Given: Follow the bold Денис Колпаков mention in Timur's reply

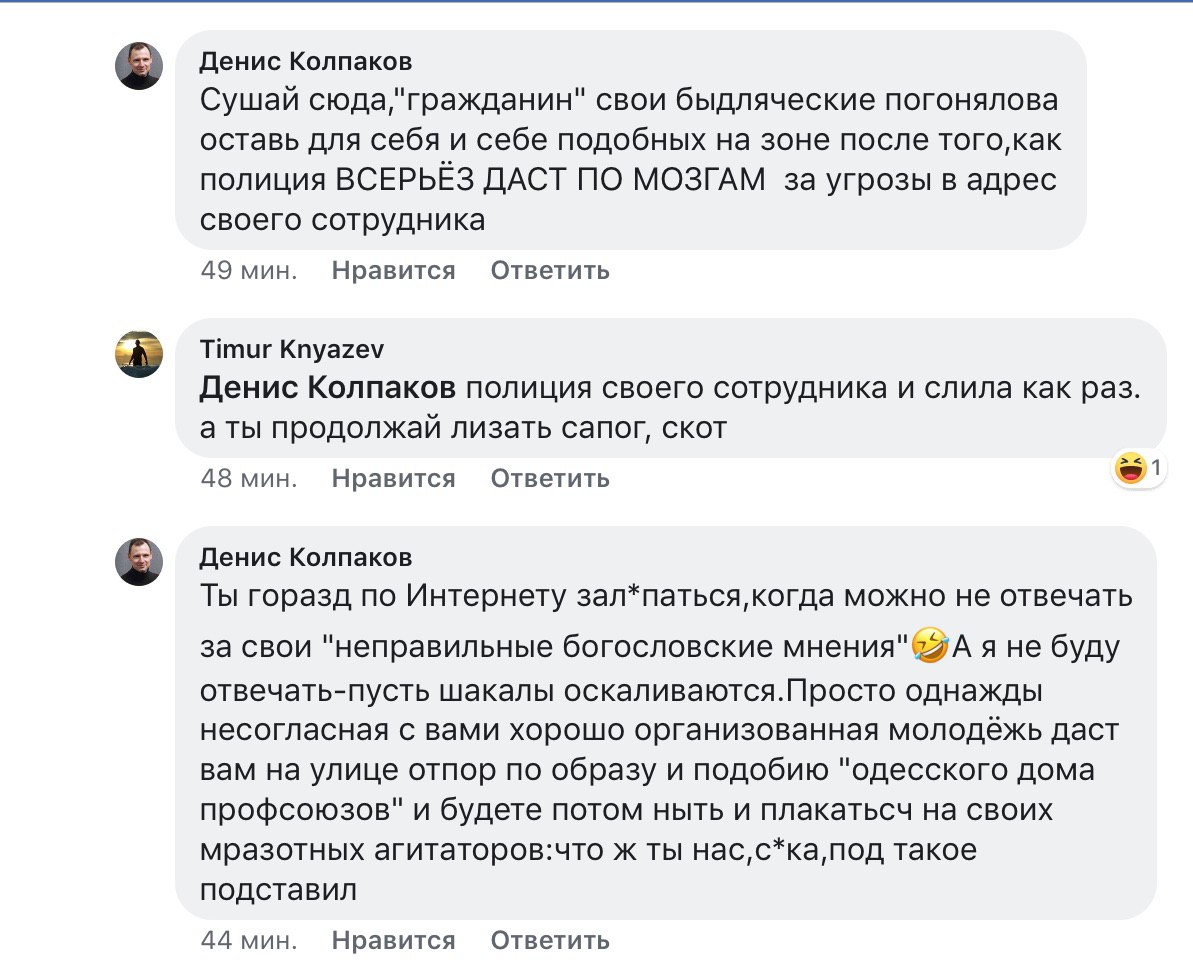Looking at the screenshot, I should tap(328, 388).
